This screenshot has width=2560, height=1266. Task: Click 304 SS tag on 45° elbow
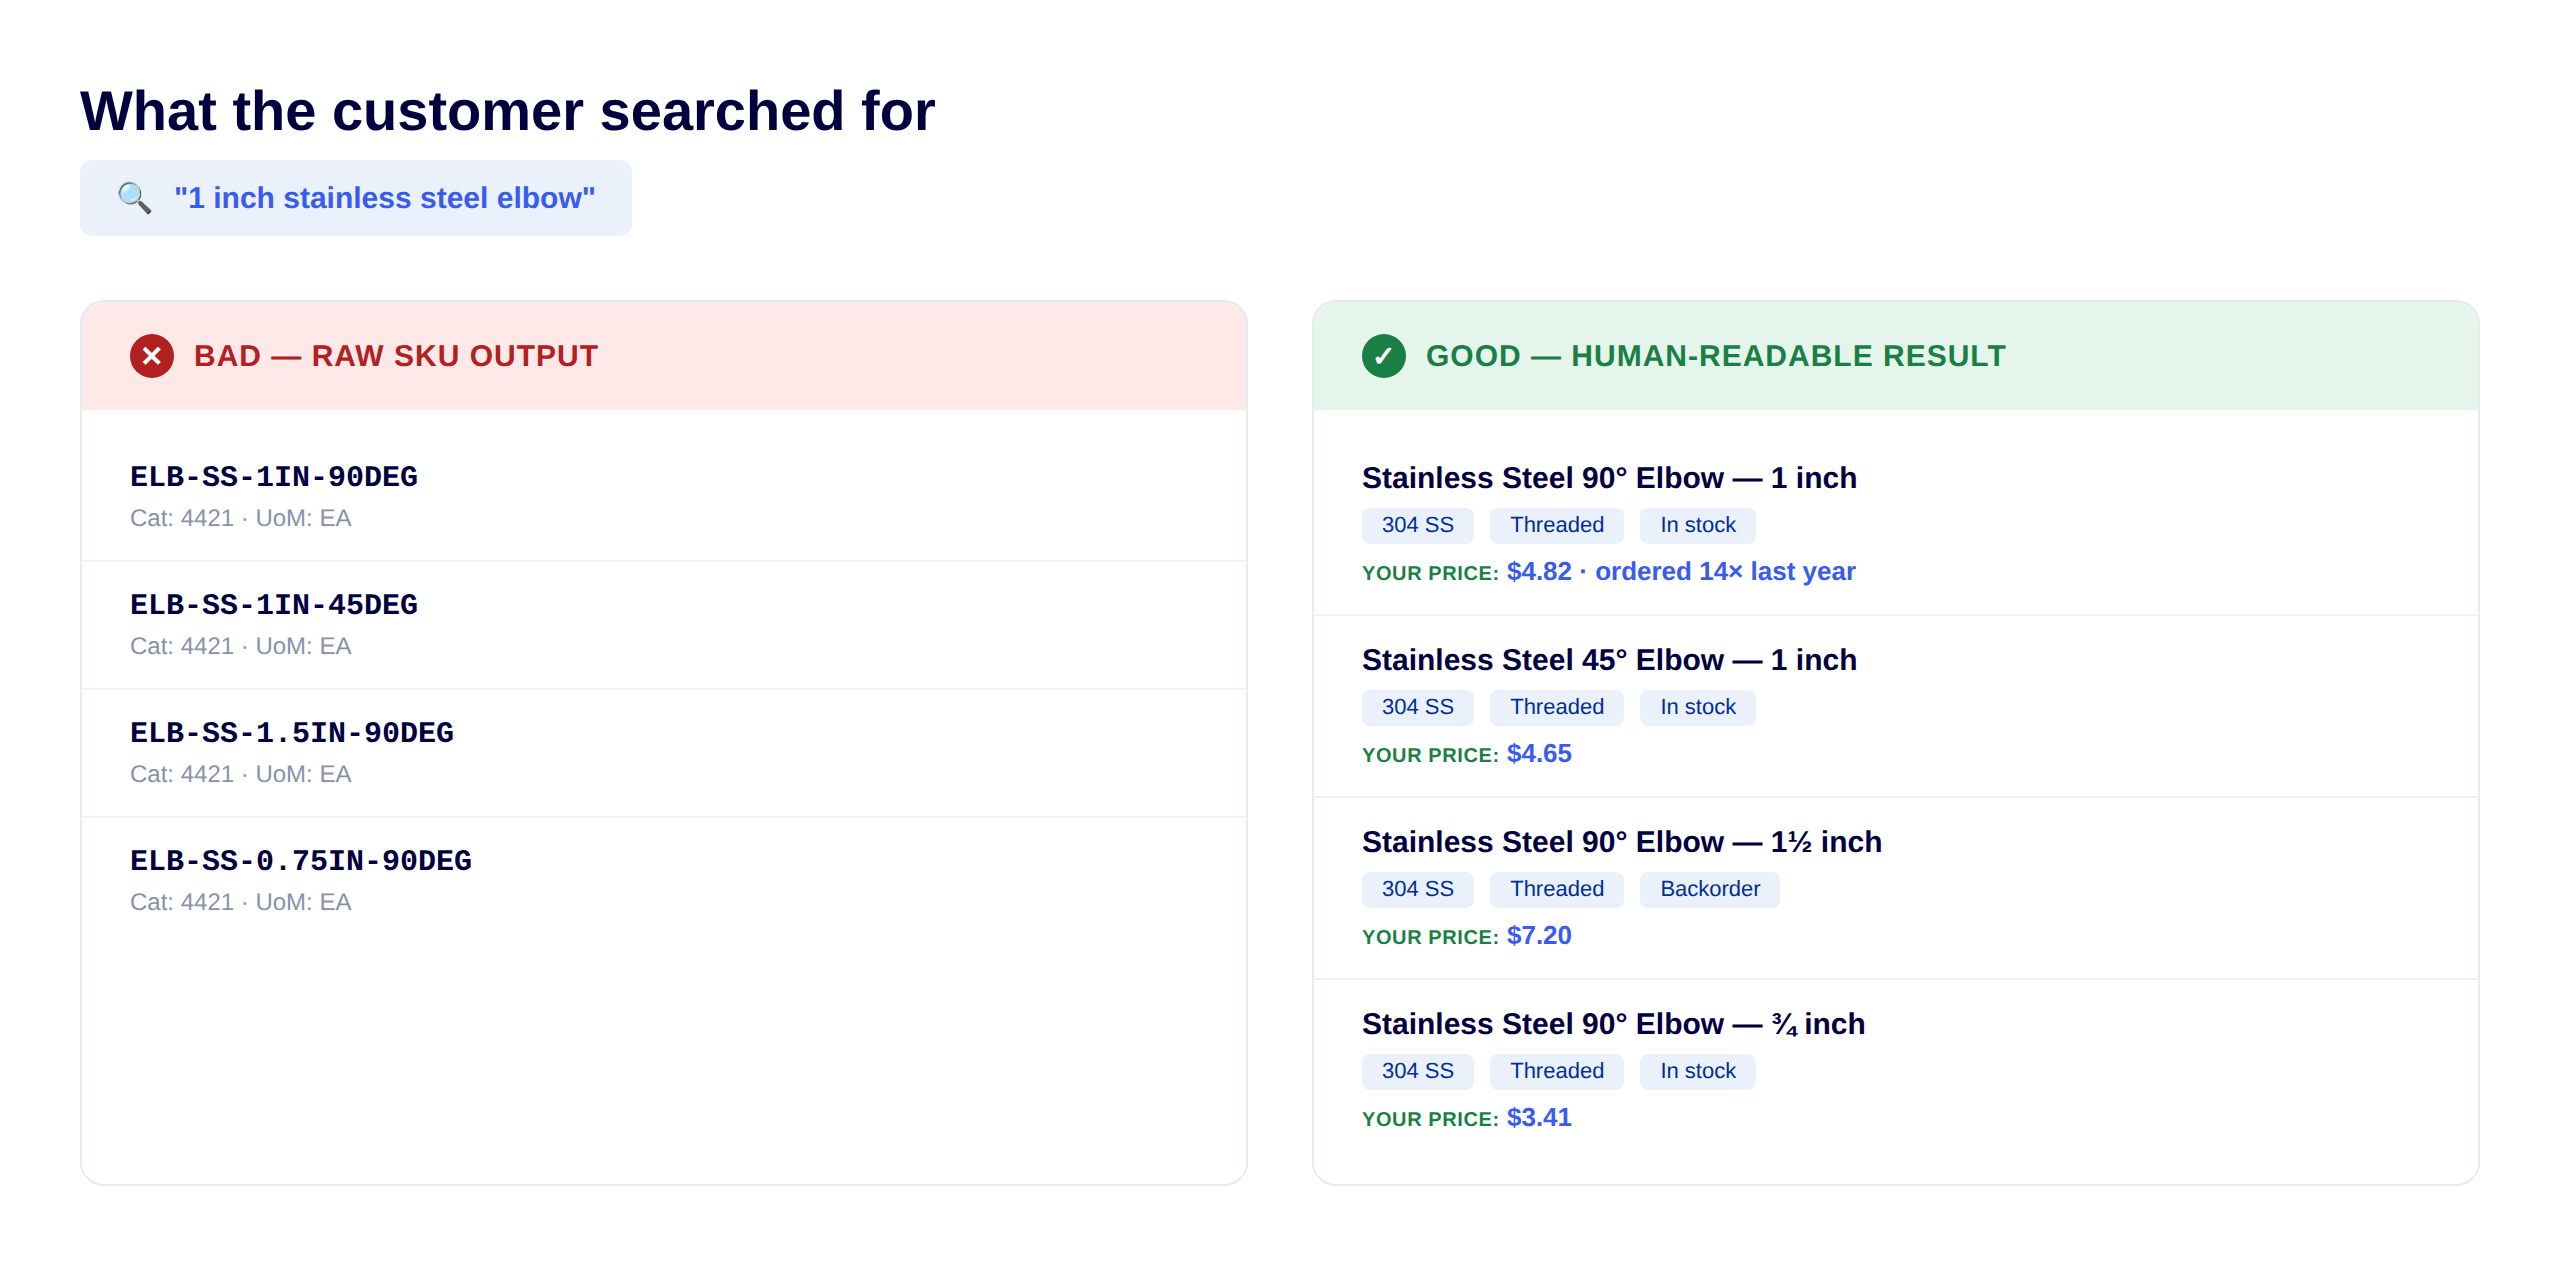click(1417, 707)
